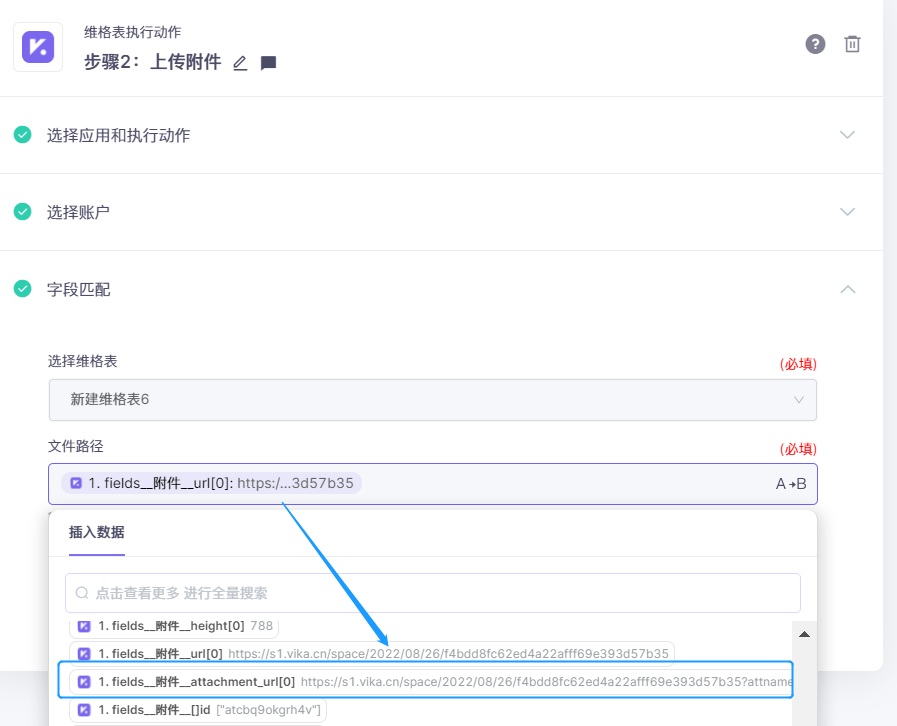
Task: Click green check beside 选择应用和执行动作
Action: (22, 135)
